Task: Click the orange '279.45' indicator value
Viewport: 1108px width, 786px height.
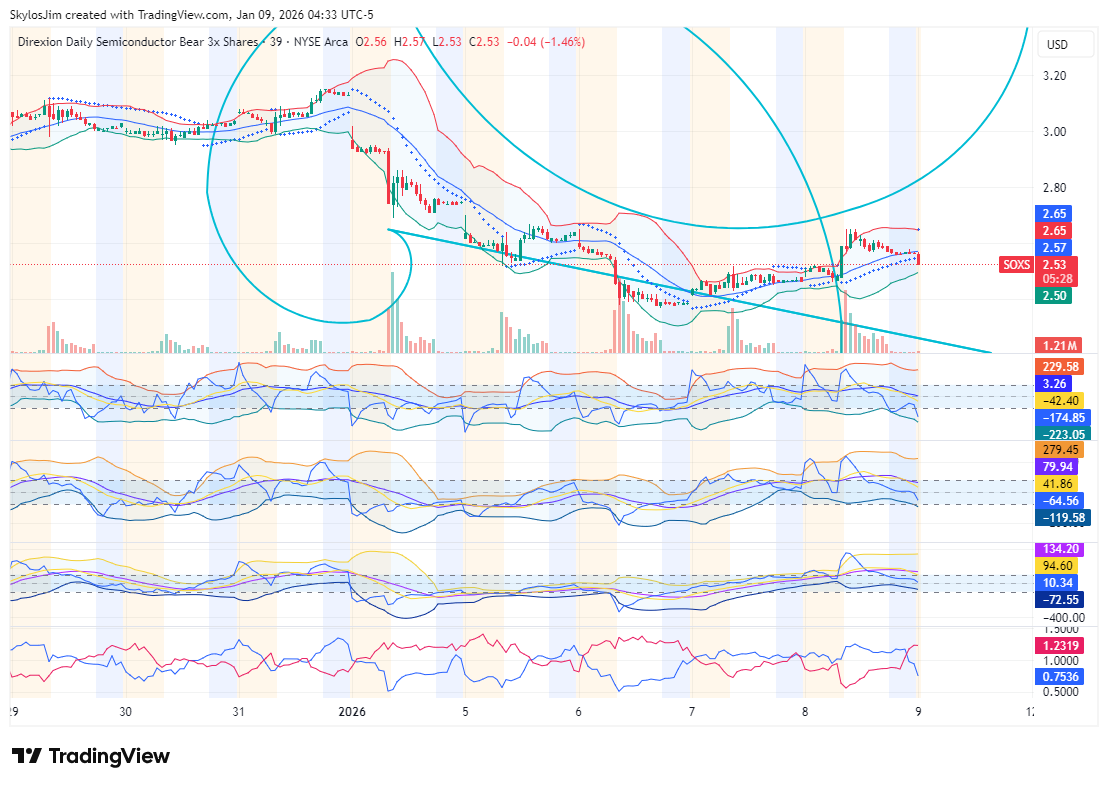Action: pyautogui.click(x=1060, y=450)
